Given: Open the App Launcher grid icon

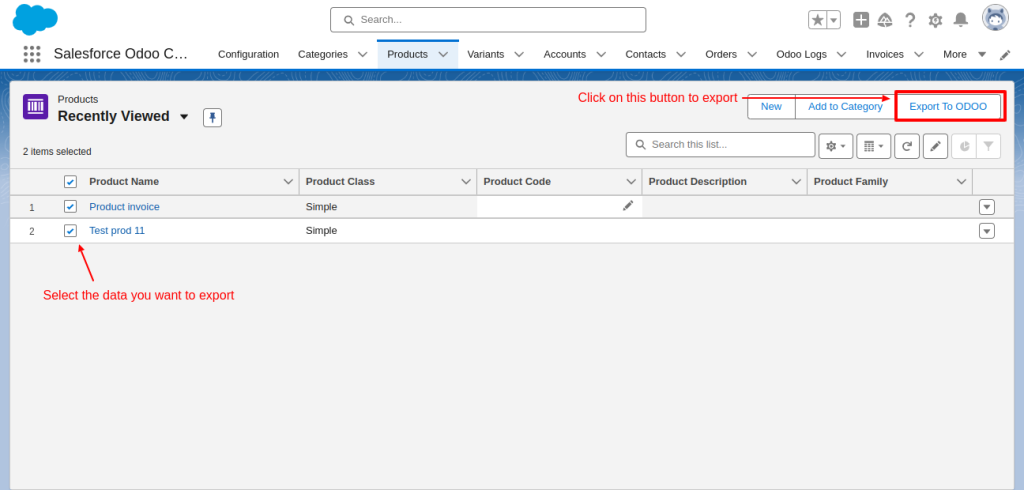Looking at the screenshot, I should [x=31, y=54].
